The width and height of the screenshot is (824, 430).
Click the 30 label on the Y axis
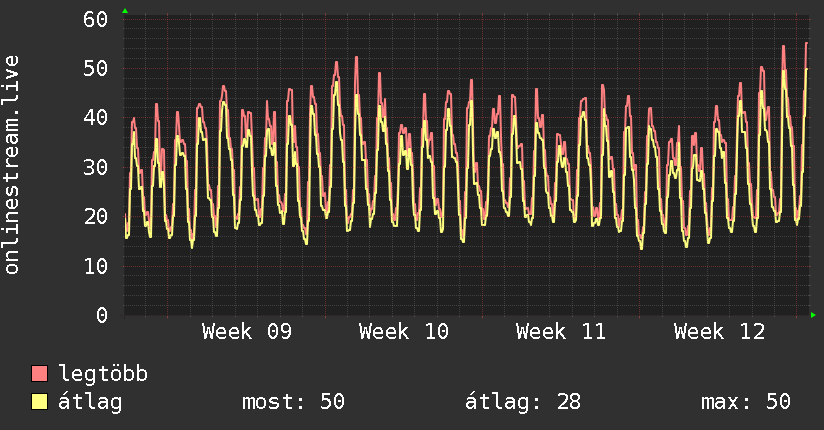click(x=96, y=167)
